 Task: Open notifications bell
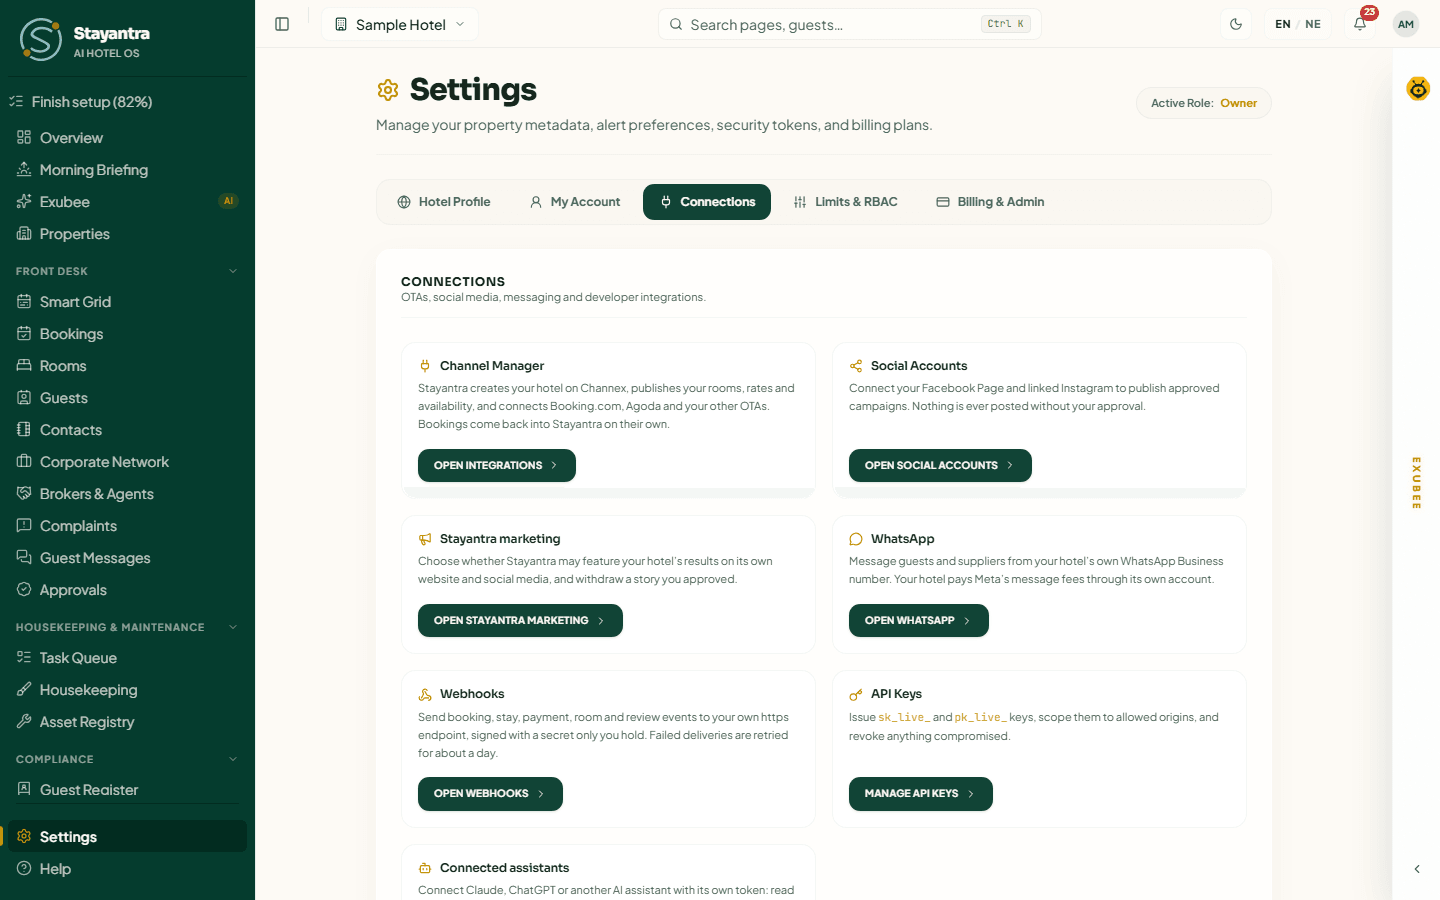1360,24
